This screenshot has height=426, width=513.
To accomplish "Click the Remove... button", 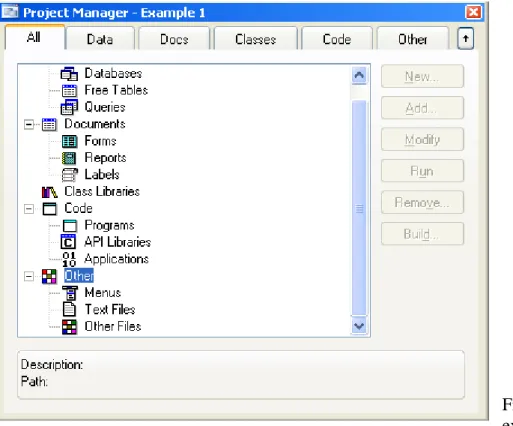I will tap(422, 202).
